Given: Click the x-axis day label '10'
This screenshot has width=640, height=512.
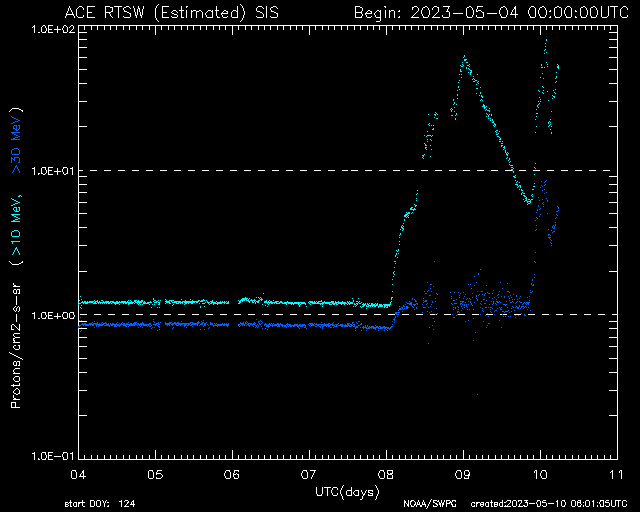Looking at the screenshot, I should point(540,474).
